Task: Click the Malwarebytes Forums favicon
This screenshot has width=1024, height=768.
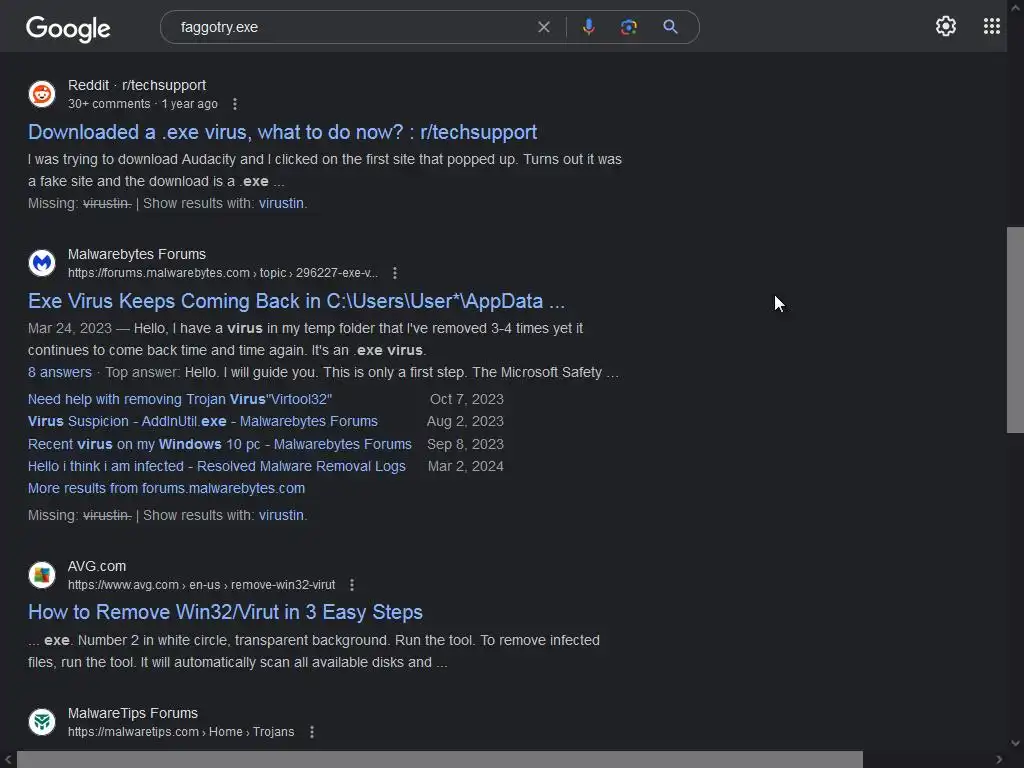Action: pos(42,263)
